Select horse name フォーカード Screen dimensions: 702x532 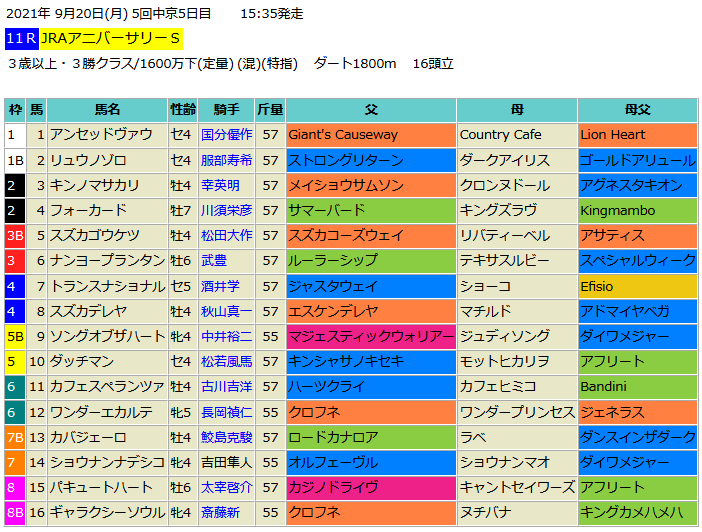pyautogui.click(x=88, y=210)
